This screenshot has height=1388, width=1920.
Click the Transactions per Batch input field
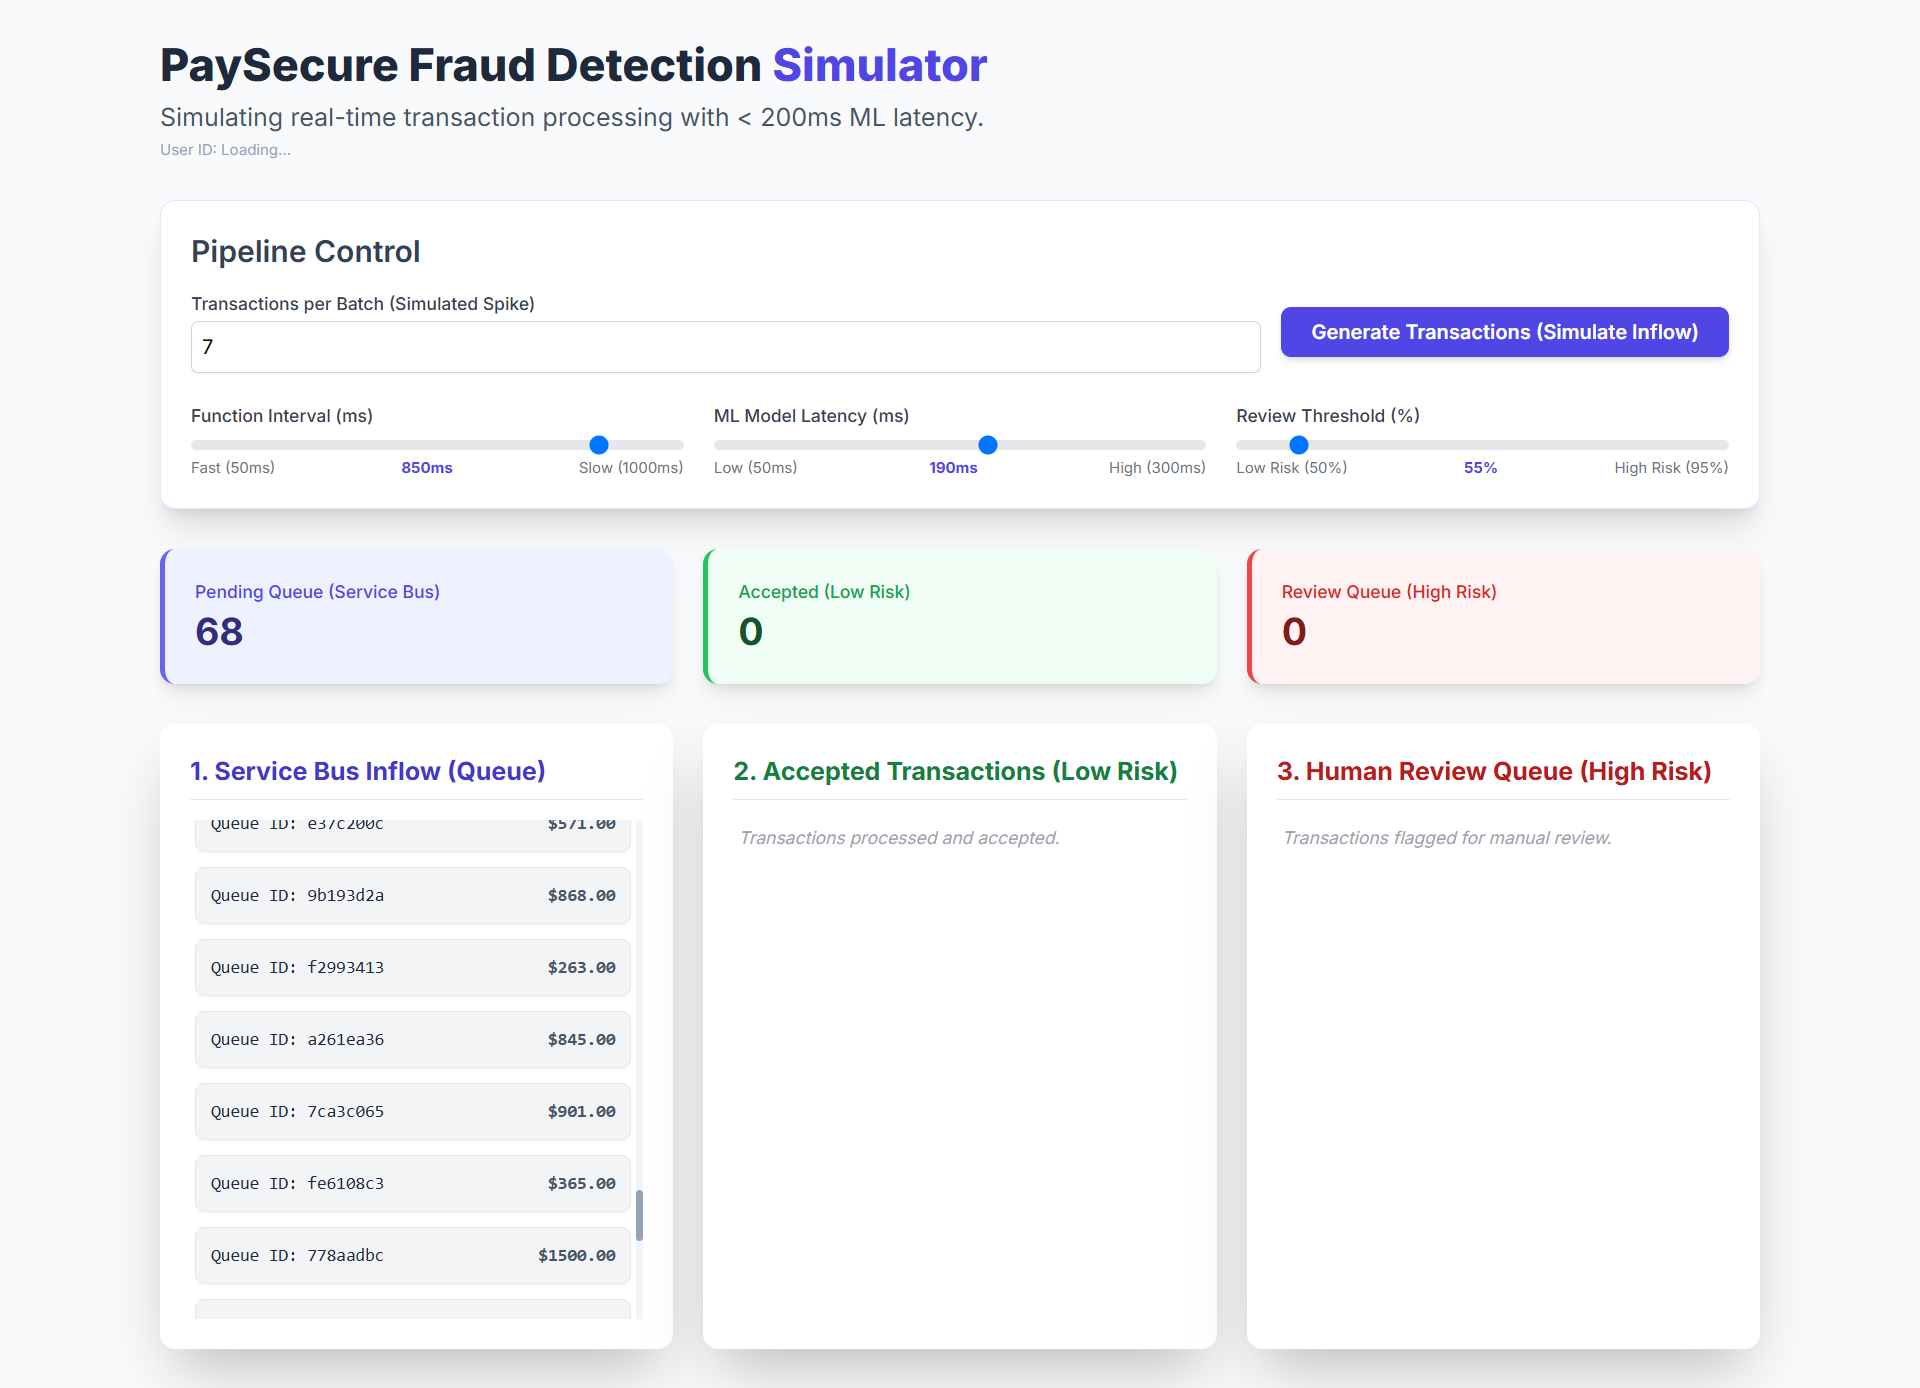pyautogui.click(x=725, y=347)
